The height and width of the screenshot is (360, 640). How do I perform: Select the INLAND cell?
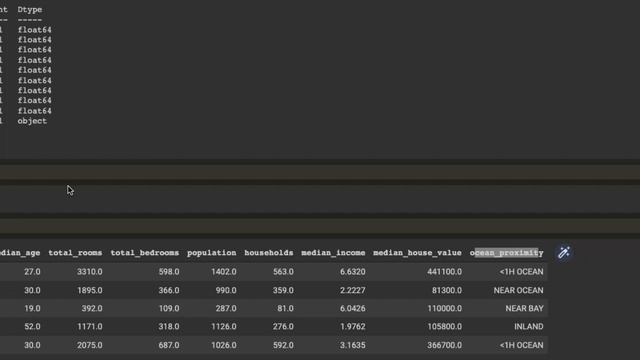point(529,327)
